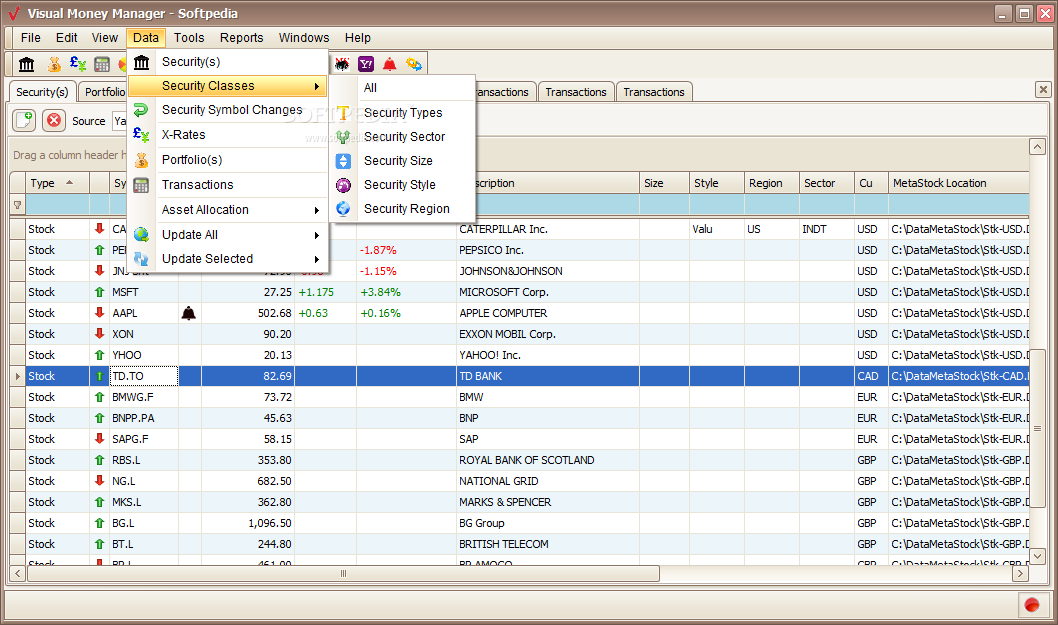Click the filter funnel icon in the filter row
1058x625 pixels.
(18, 205)
